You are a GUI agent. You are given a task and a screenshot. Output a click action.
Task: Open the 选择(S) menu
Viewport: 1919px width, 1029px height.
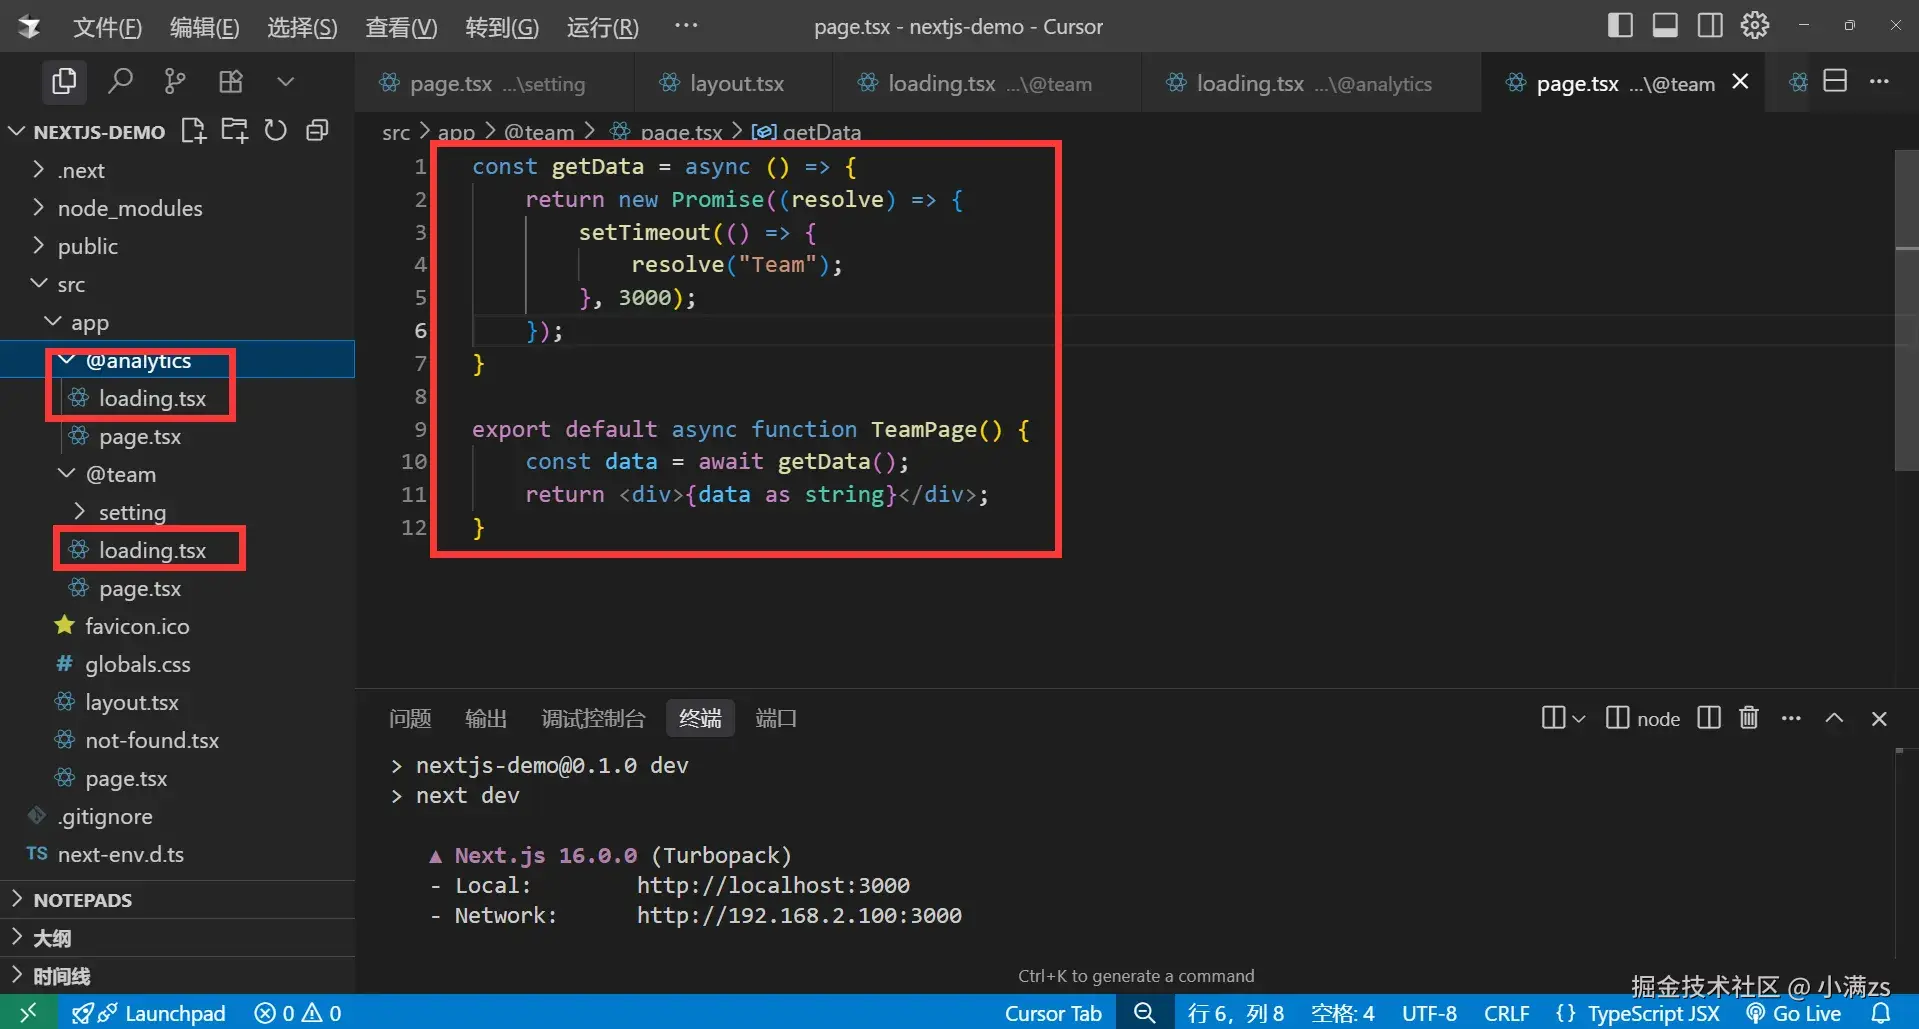coord(302,27)
